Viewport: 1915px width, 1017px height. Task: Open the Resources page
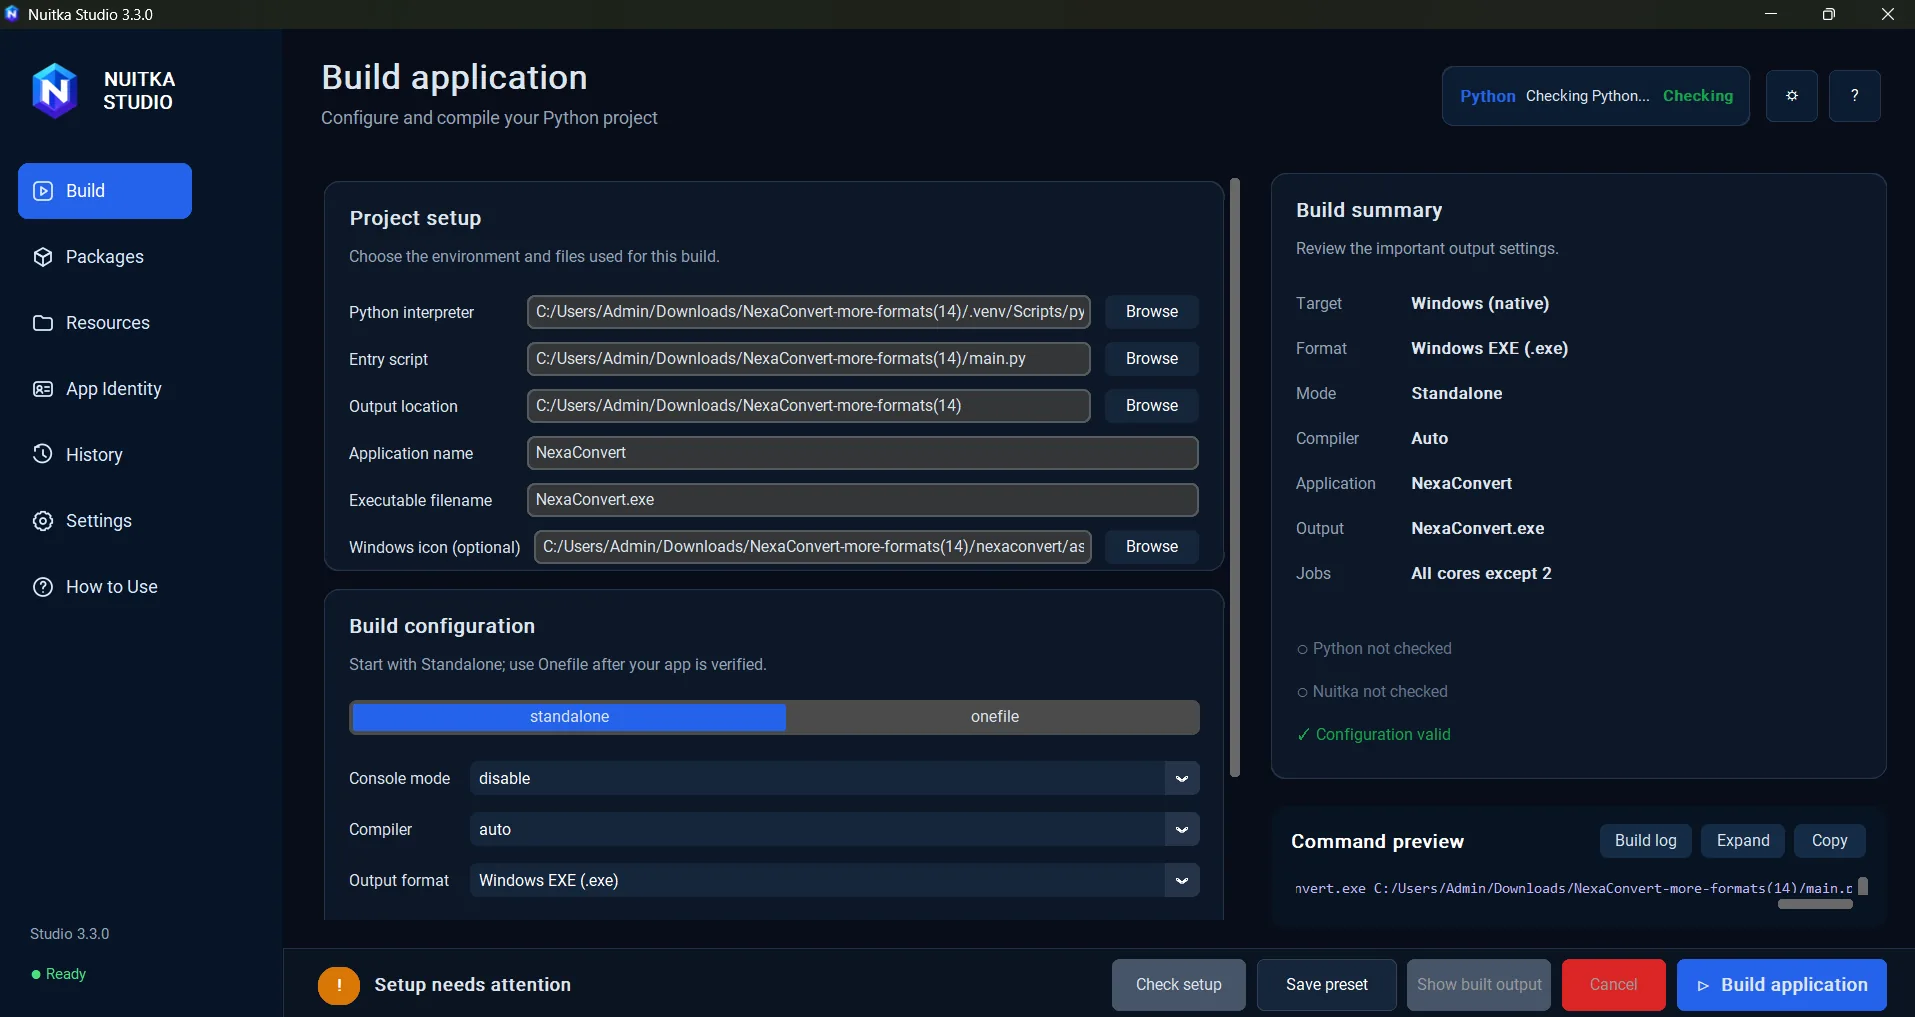[x=105, y=323]
